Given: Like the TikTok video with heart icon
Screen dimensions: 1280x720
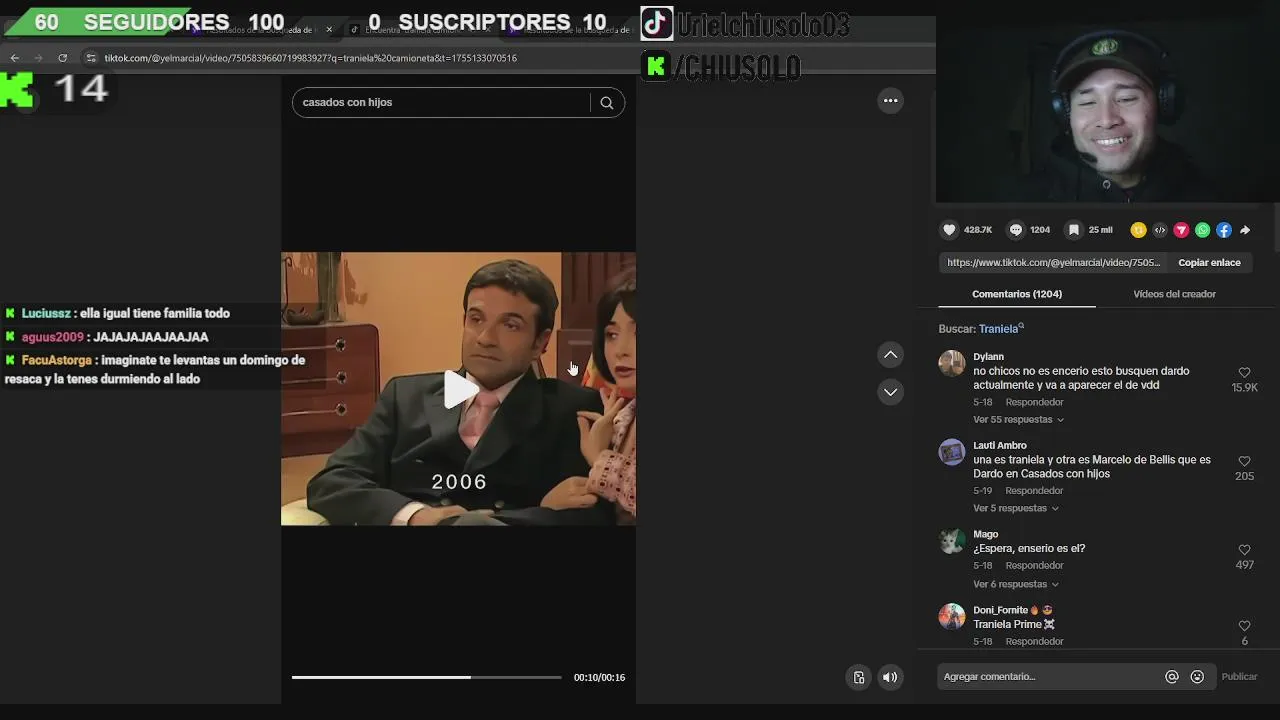Looking at the screenshot, I should (949, 230).
